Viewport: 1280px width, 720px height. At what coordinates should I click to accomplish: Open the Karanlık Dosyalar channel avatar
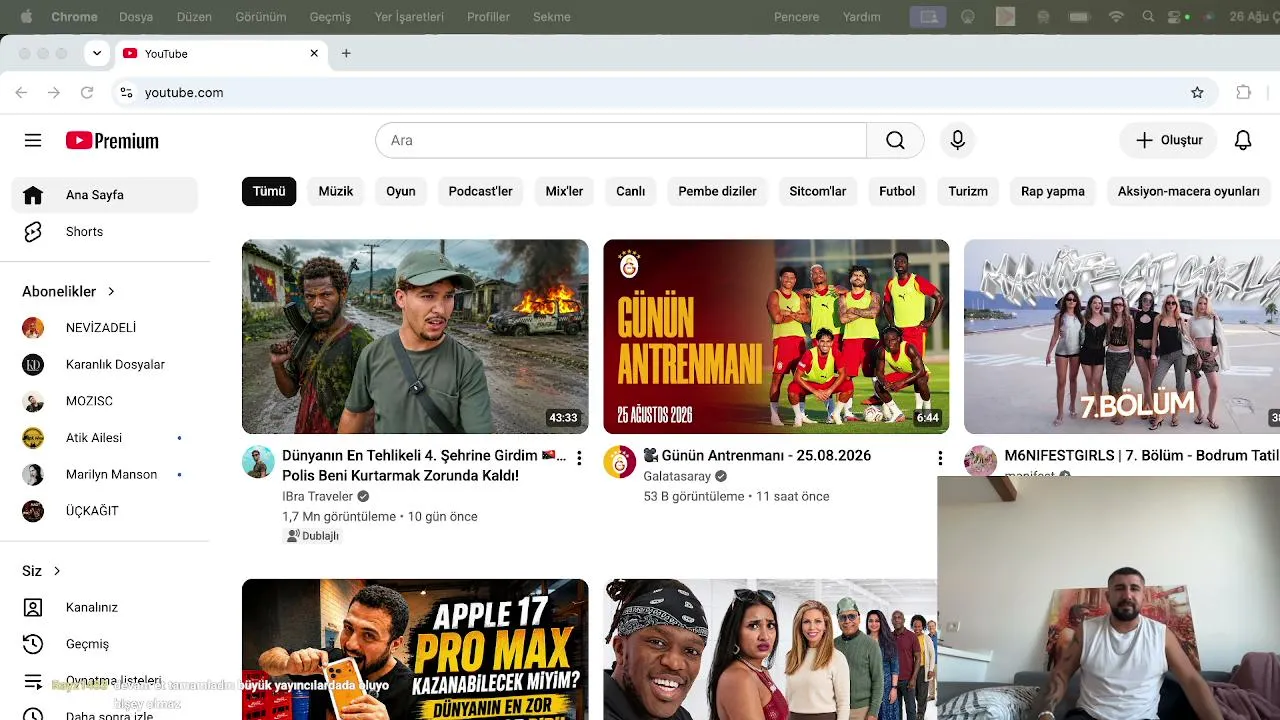[33, 365]
